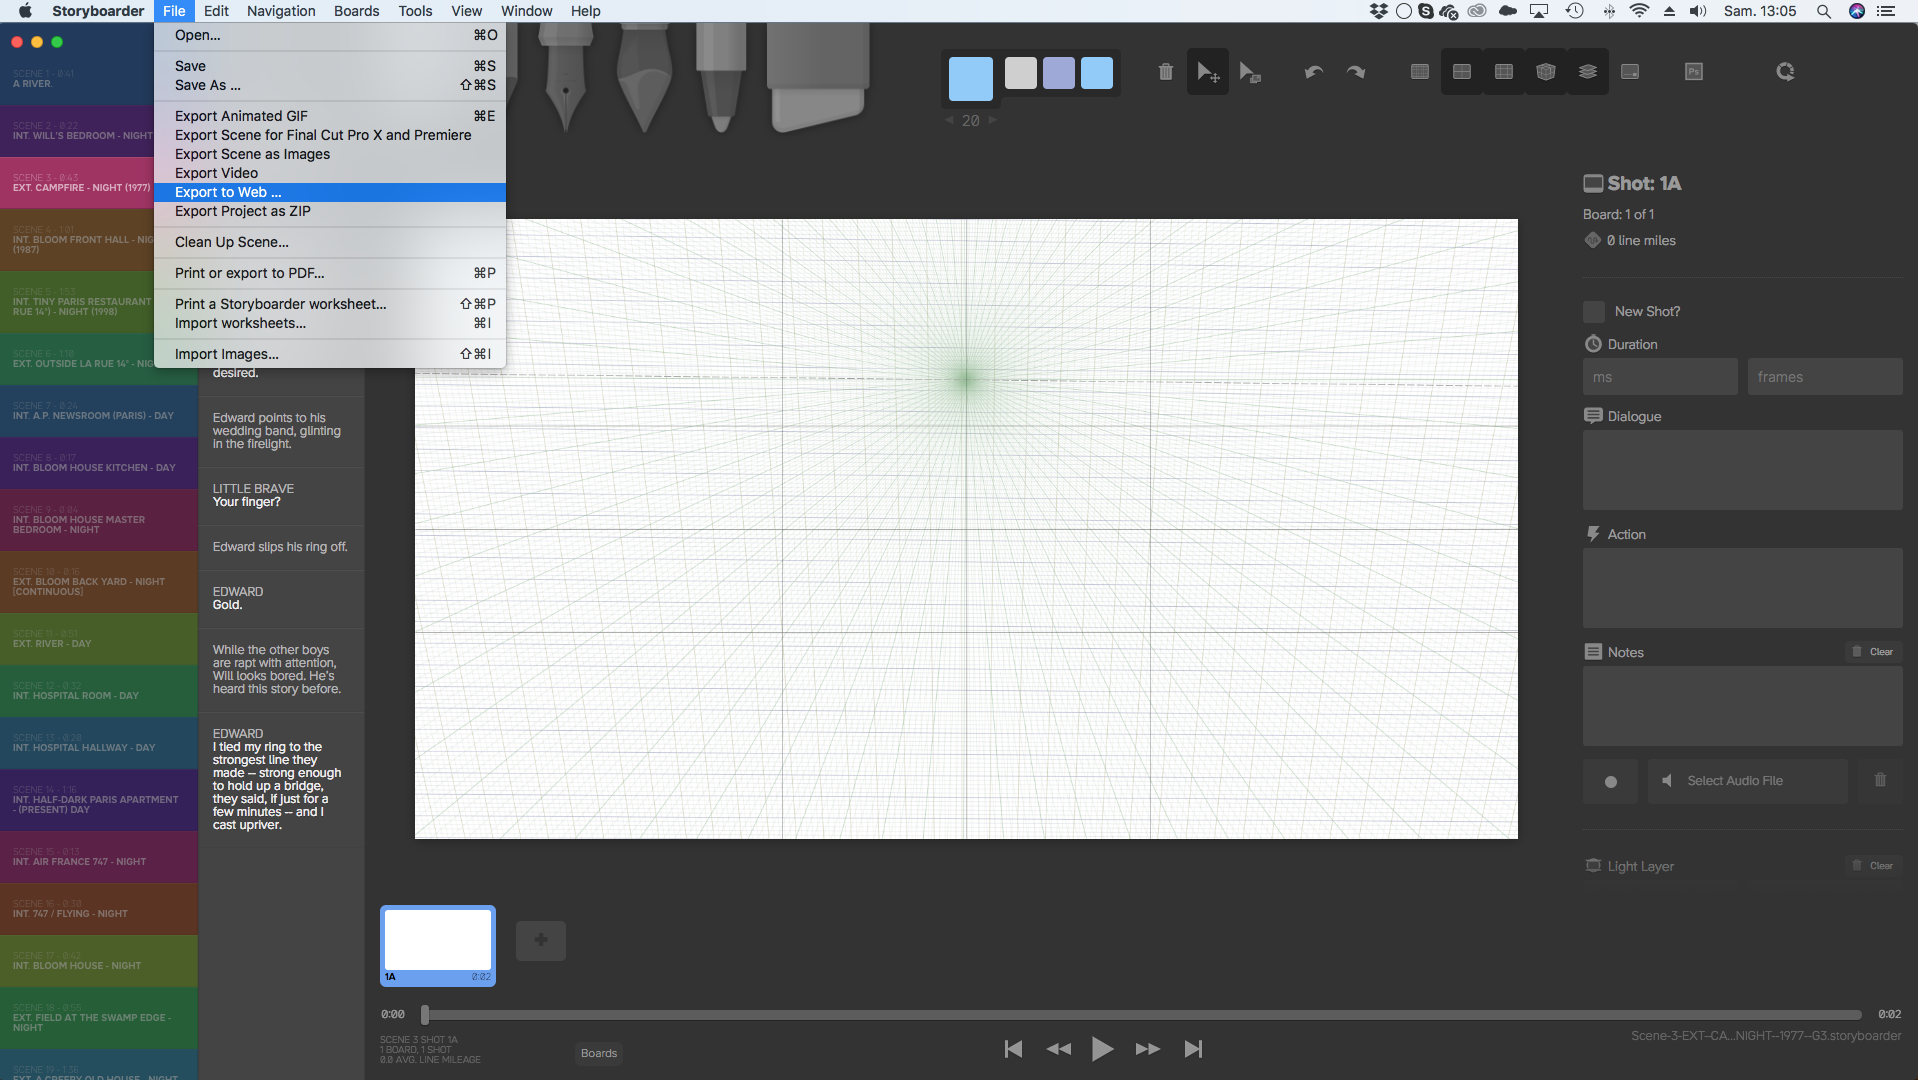Screen dimensions: 1918x1080
Task: Click the Dialogue text area
Action: pos(1742,470)
